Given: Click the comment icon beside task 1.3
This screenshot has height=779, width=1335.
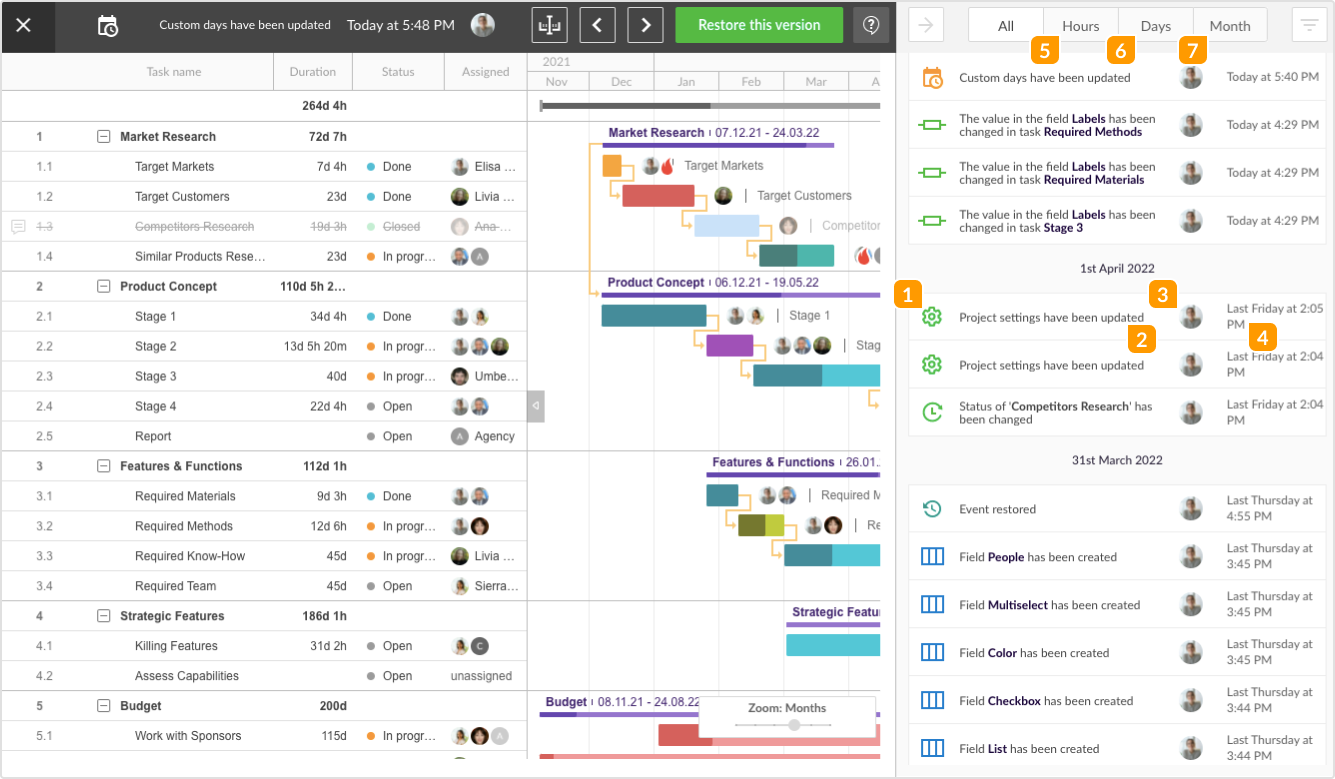Looking at the screenshot, I should click(x=18, y=227).
